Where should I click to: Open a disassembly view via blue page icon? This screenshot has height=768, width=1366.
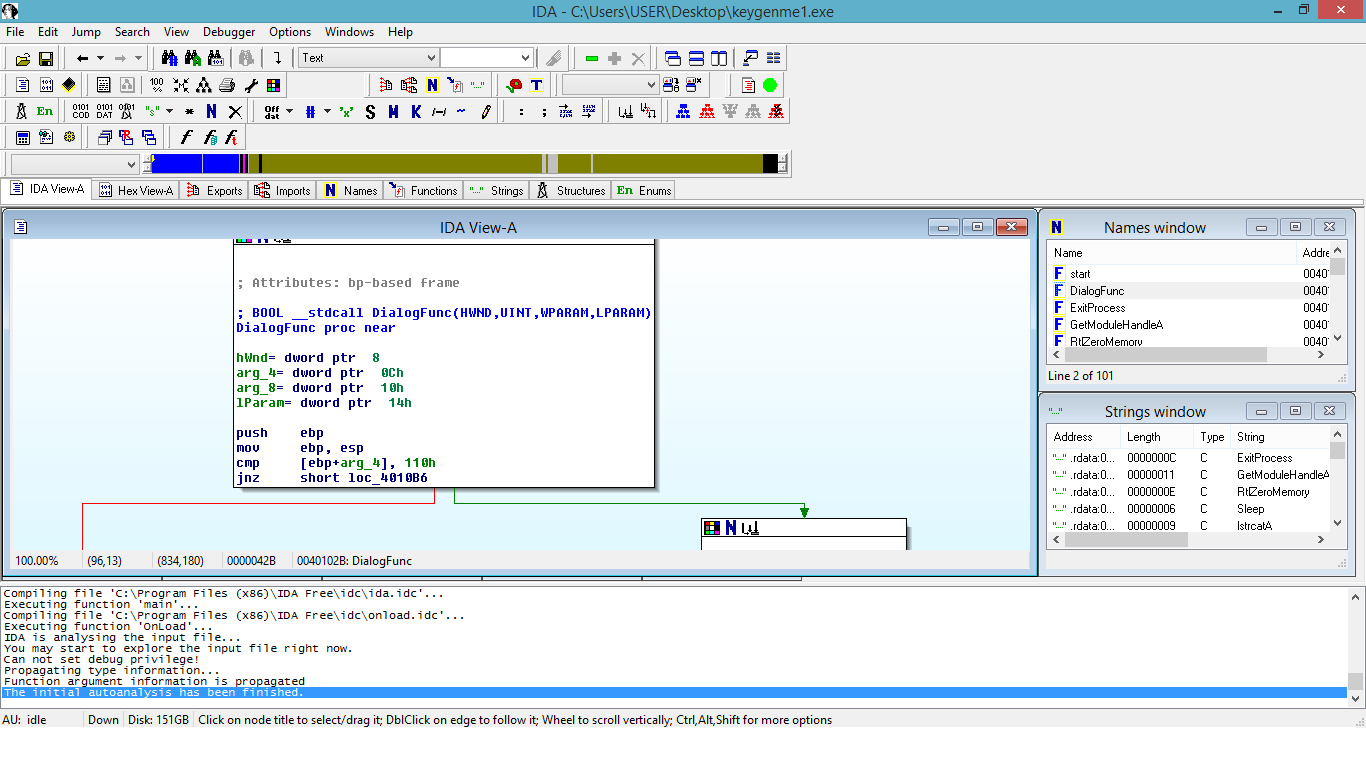tap(22, 85)
